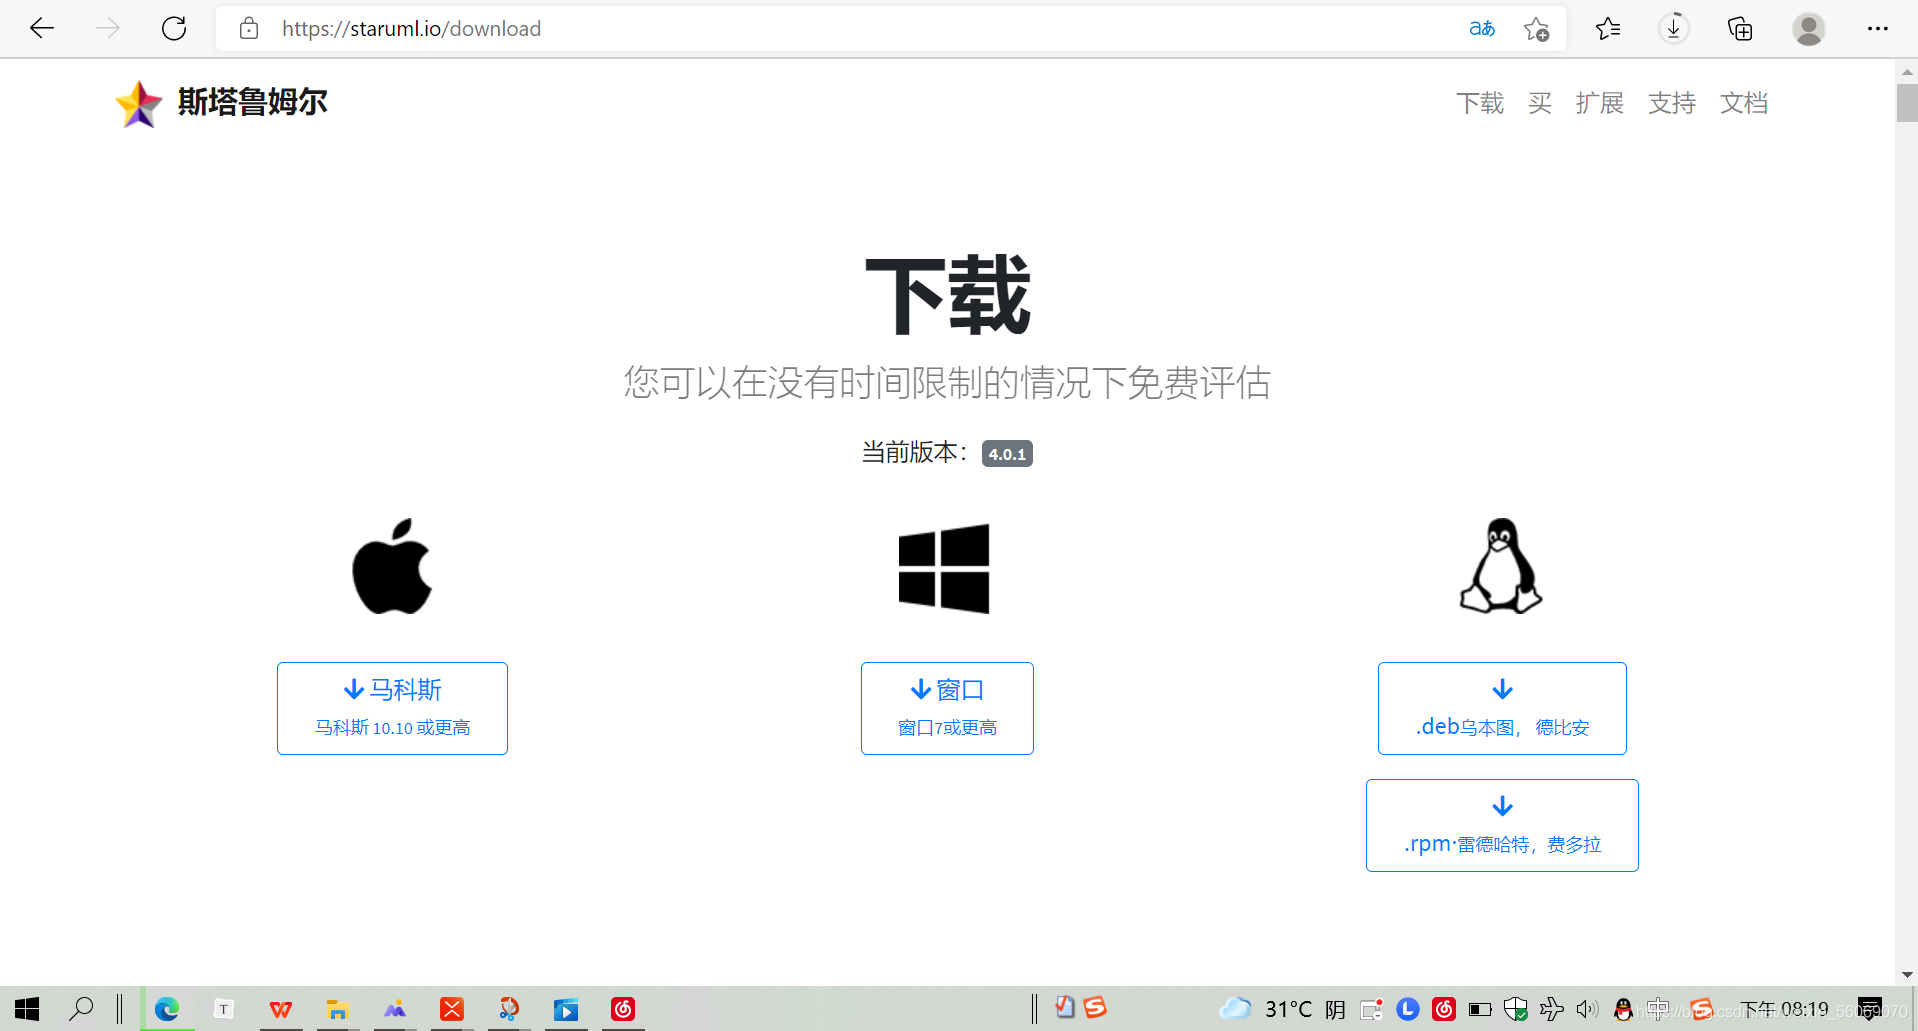The width and height of the screenshot is (1918, 1031).
Task: Open NetEase Cloud Music from taskbar
Action: pos(623,1009)
